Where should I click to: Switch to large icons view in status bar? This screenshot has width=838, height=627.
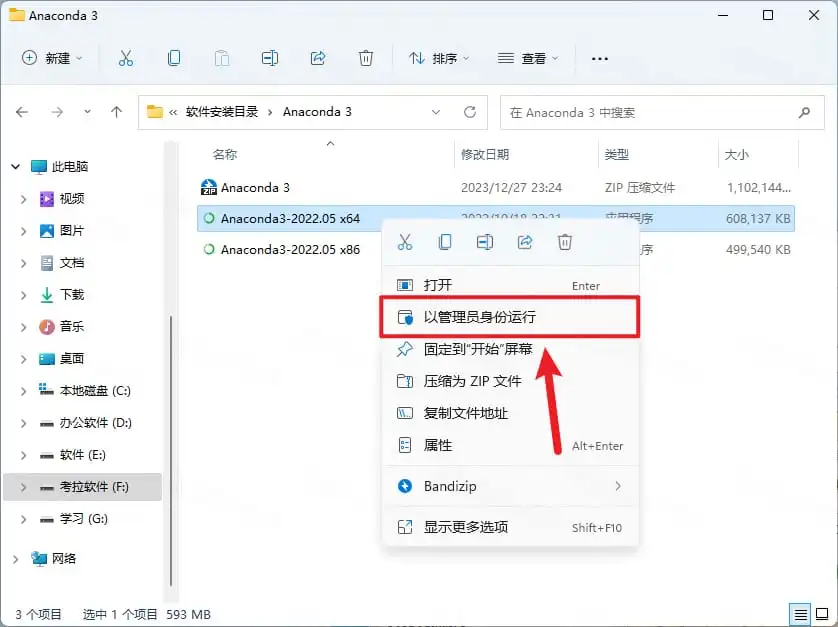tap(822, 614)
